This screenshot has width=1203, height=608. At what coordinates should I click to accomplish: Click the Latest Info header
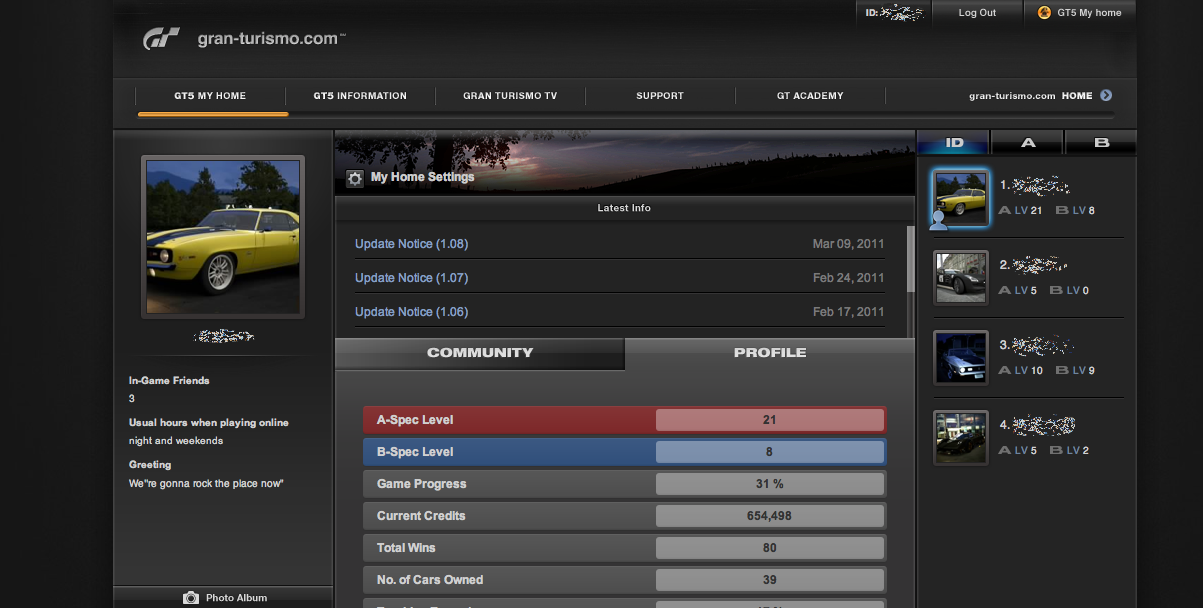pyautogui.click(x=625, y=208)
